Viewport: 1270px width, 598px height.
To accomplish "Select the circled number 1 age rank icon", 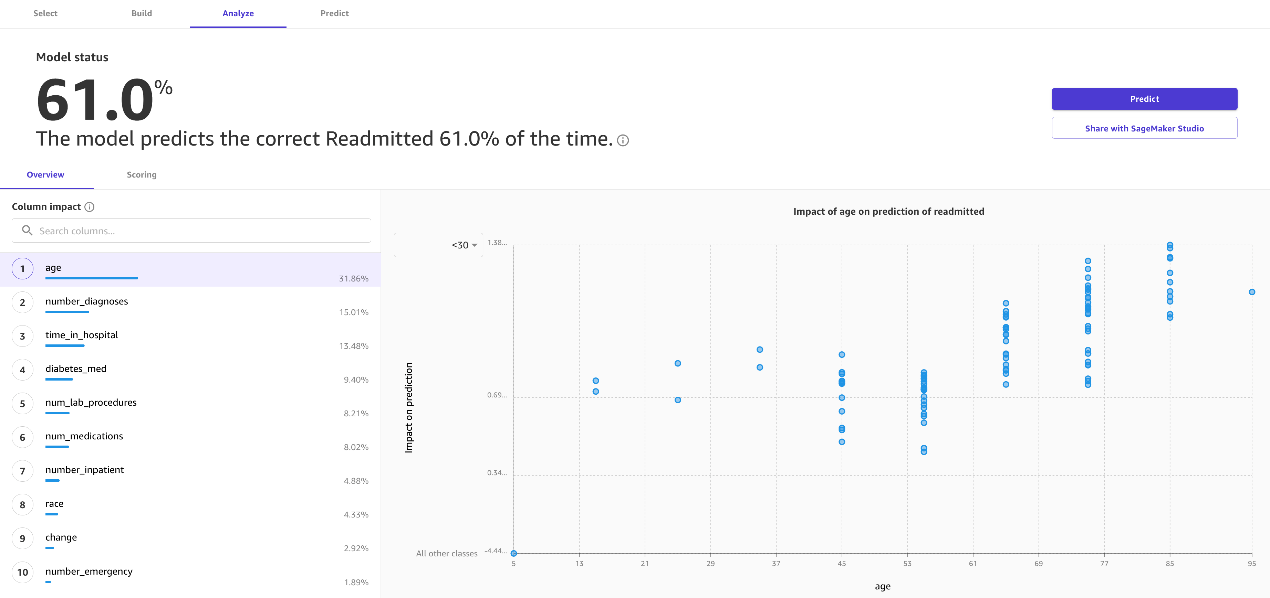I will [22, 269].
